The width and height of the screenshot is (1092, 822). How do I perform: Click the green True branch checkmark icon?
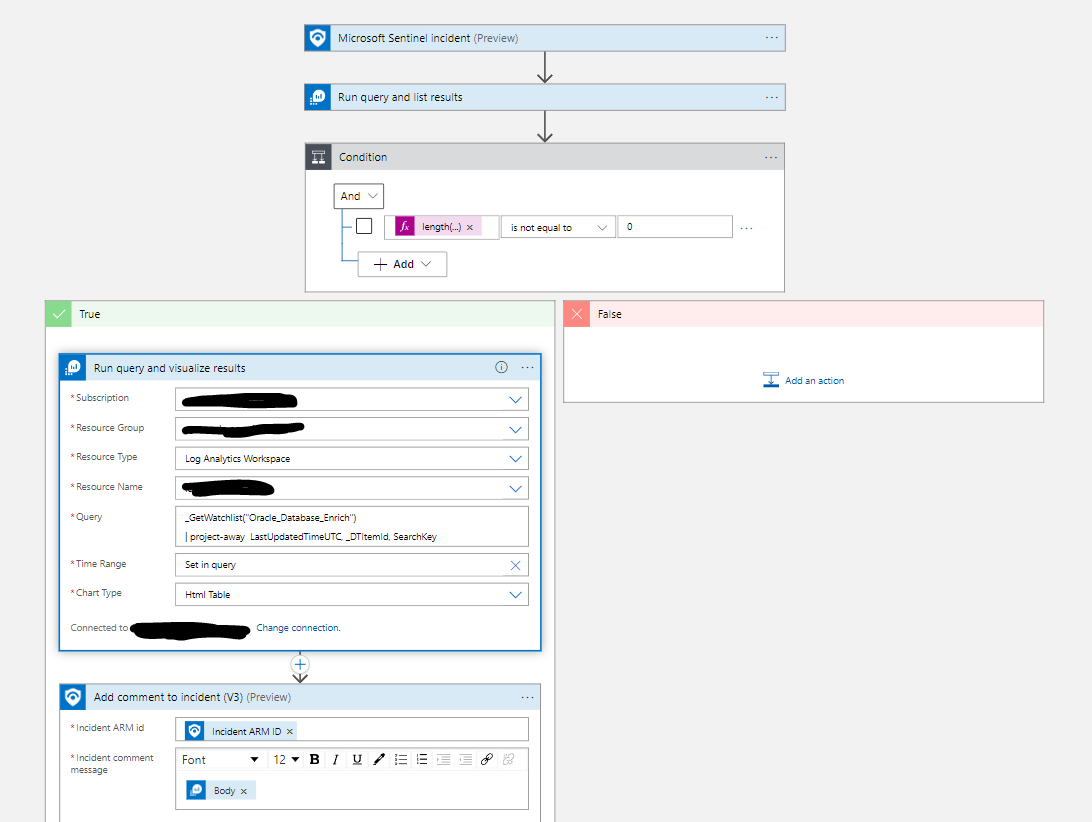[58, 314]
